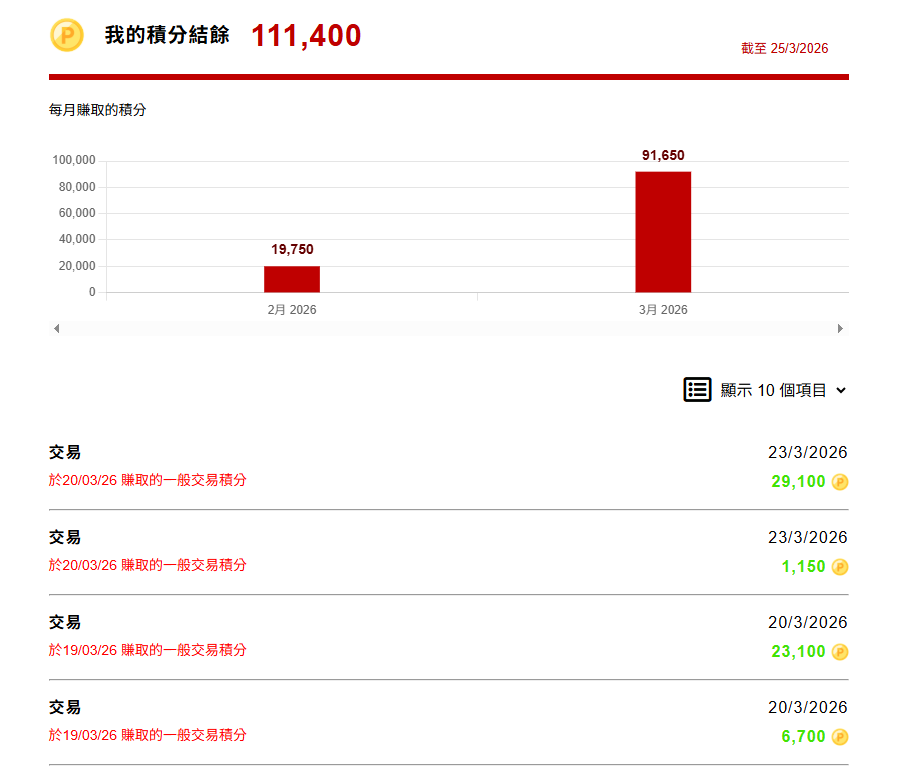The height and width of the screenshot is (779, 911).
Task: Click the 100,000 y-axis label
Action: 74,160
